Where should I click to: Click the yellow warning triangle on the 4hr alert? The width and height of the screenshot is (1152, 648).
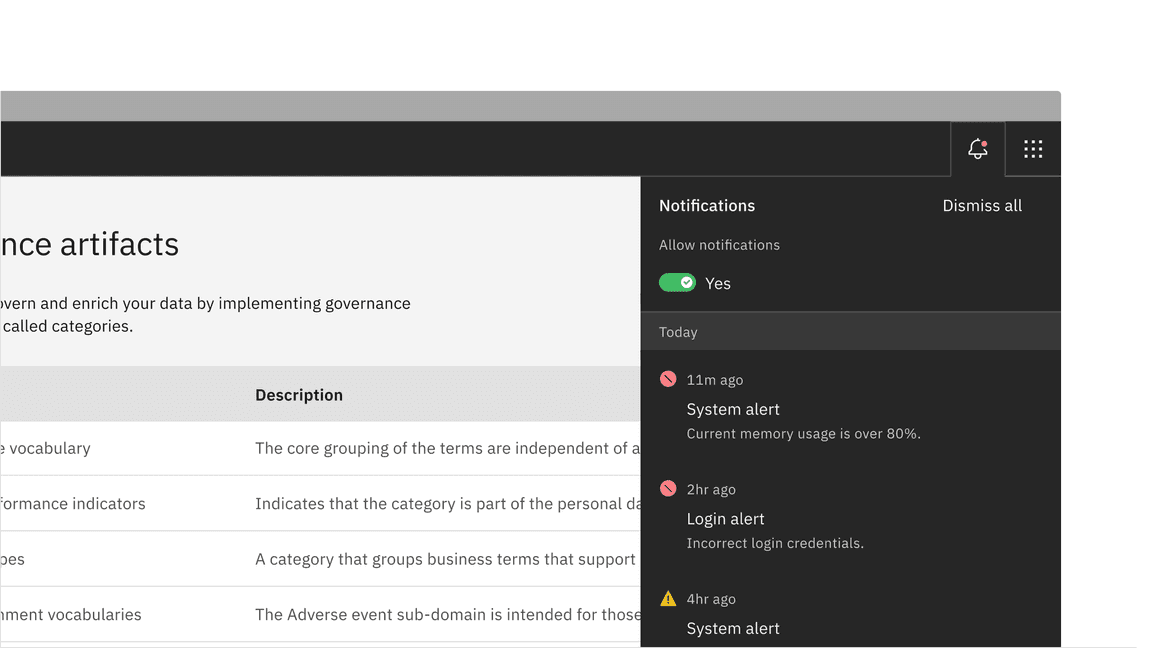[x=667, y=598]
